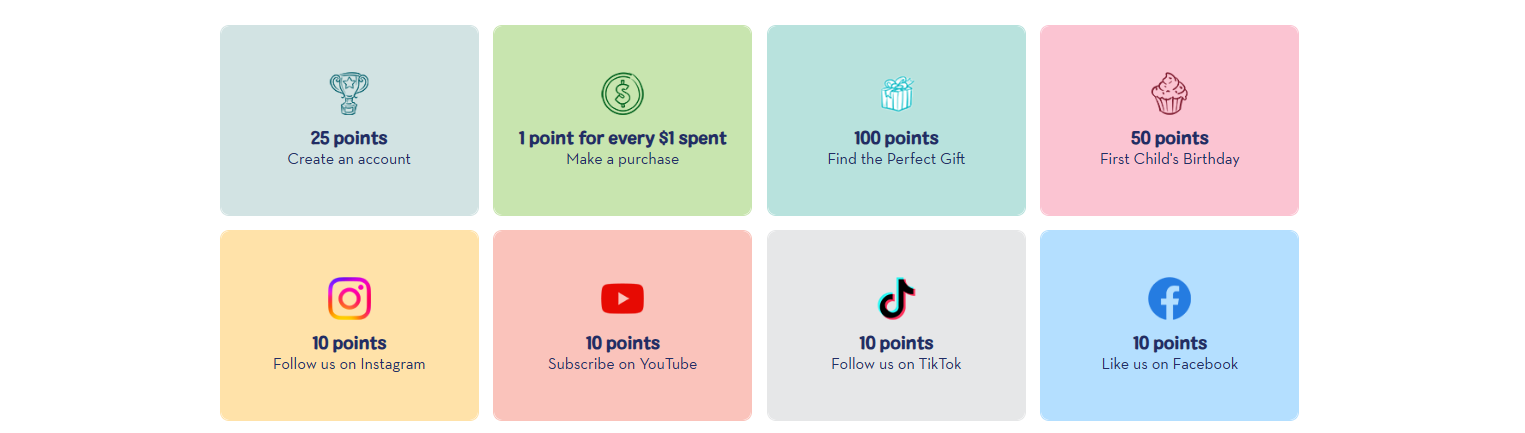Click the Instagram logo icon
Image resolution: width=1525 pixels, height=433 pixels.
click(349, 298)
